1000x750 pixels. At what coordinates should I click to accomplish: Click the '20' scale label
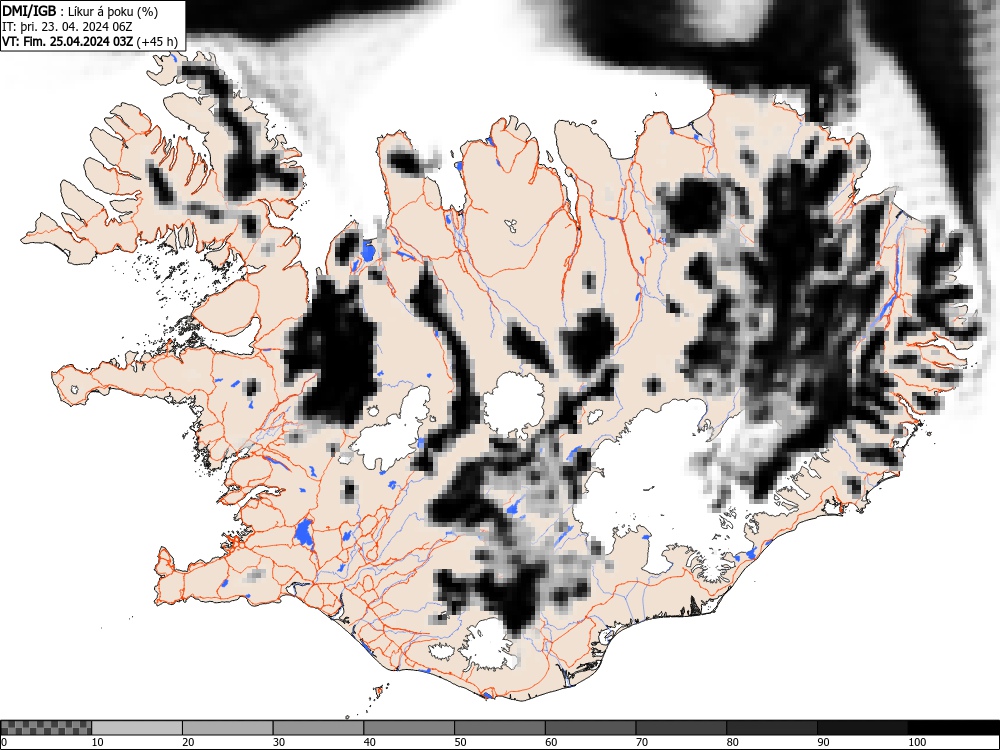point(188,742)
